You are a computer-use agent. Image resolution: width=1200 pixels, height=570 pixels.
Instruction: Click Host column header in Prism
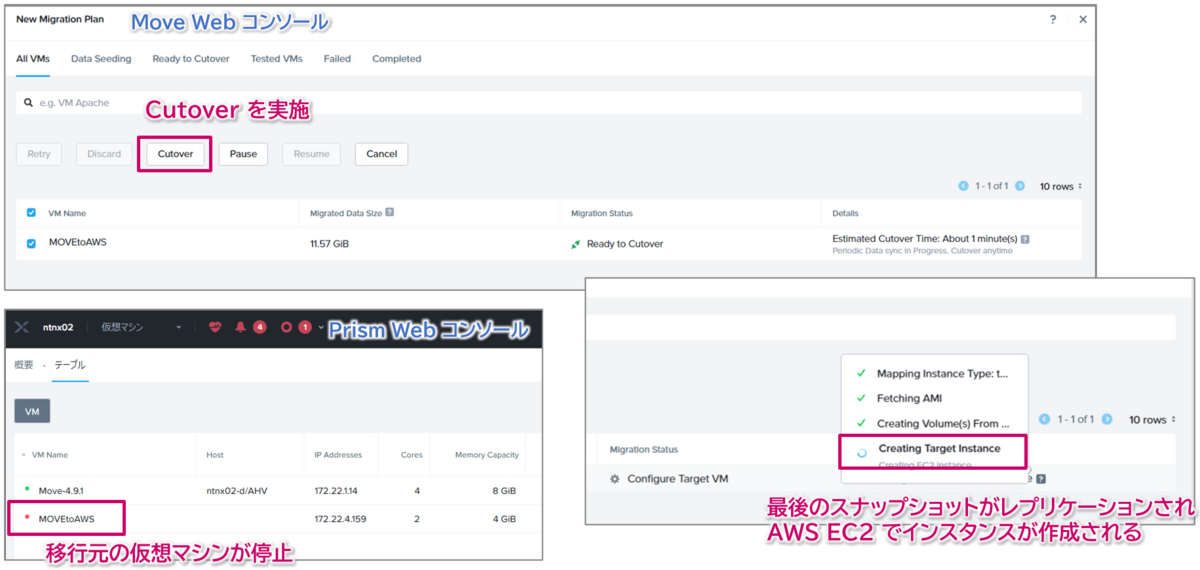tap(215, 455)
